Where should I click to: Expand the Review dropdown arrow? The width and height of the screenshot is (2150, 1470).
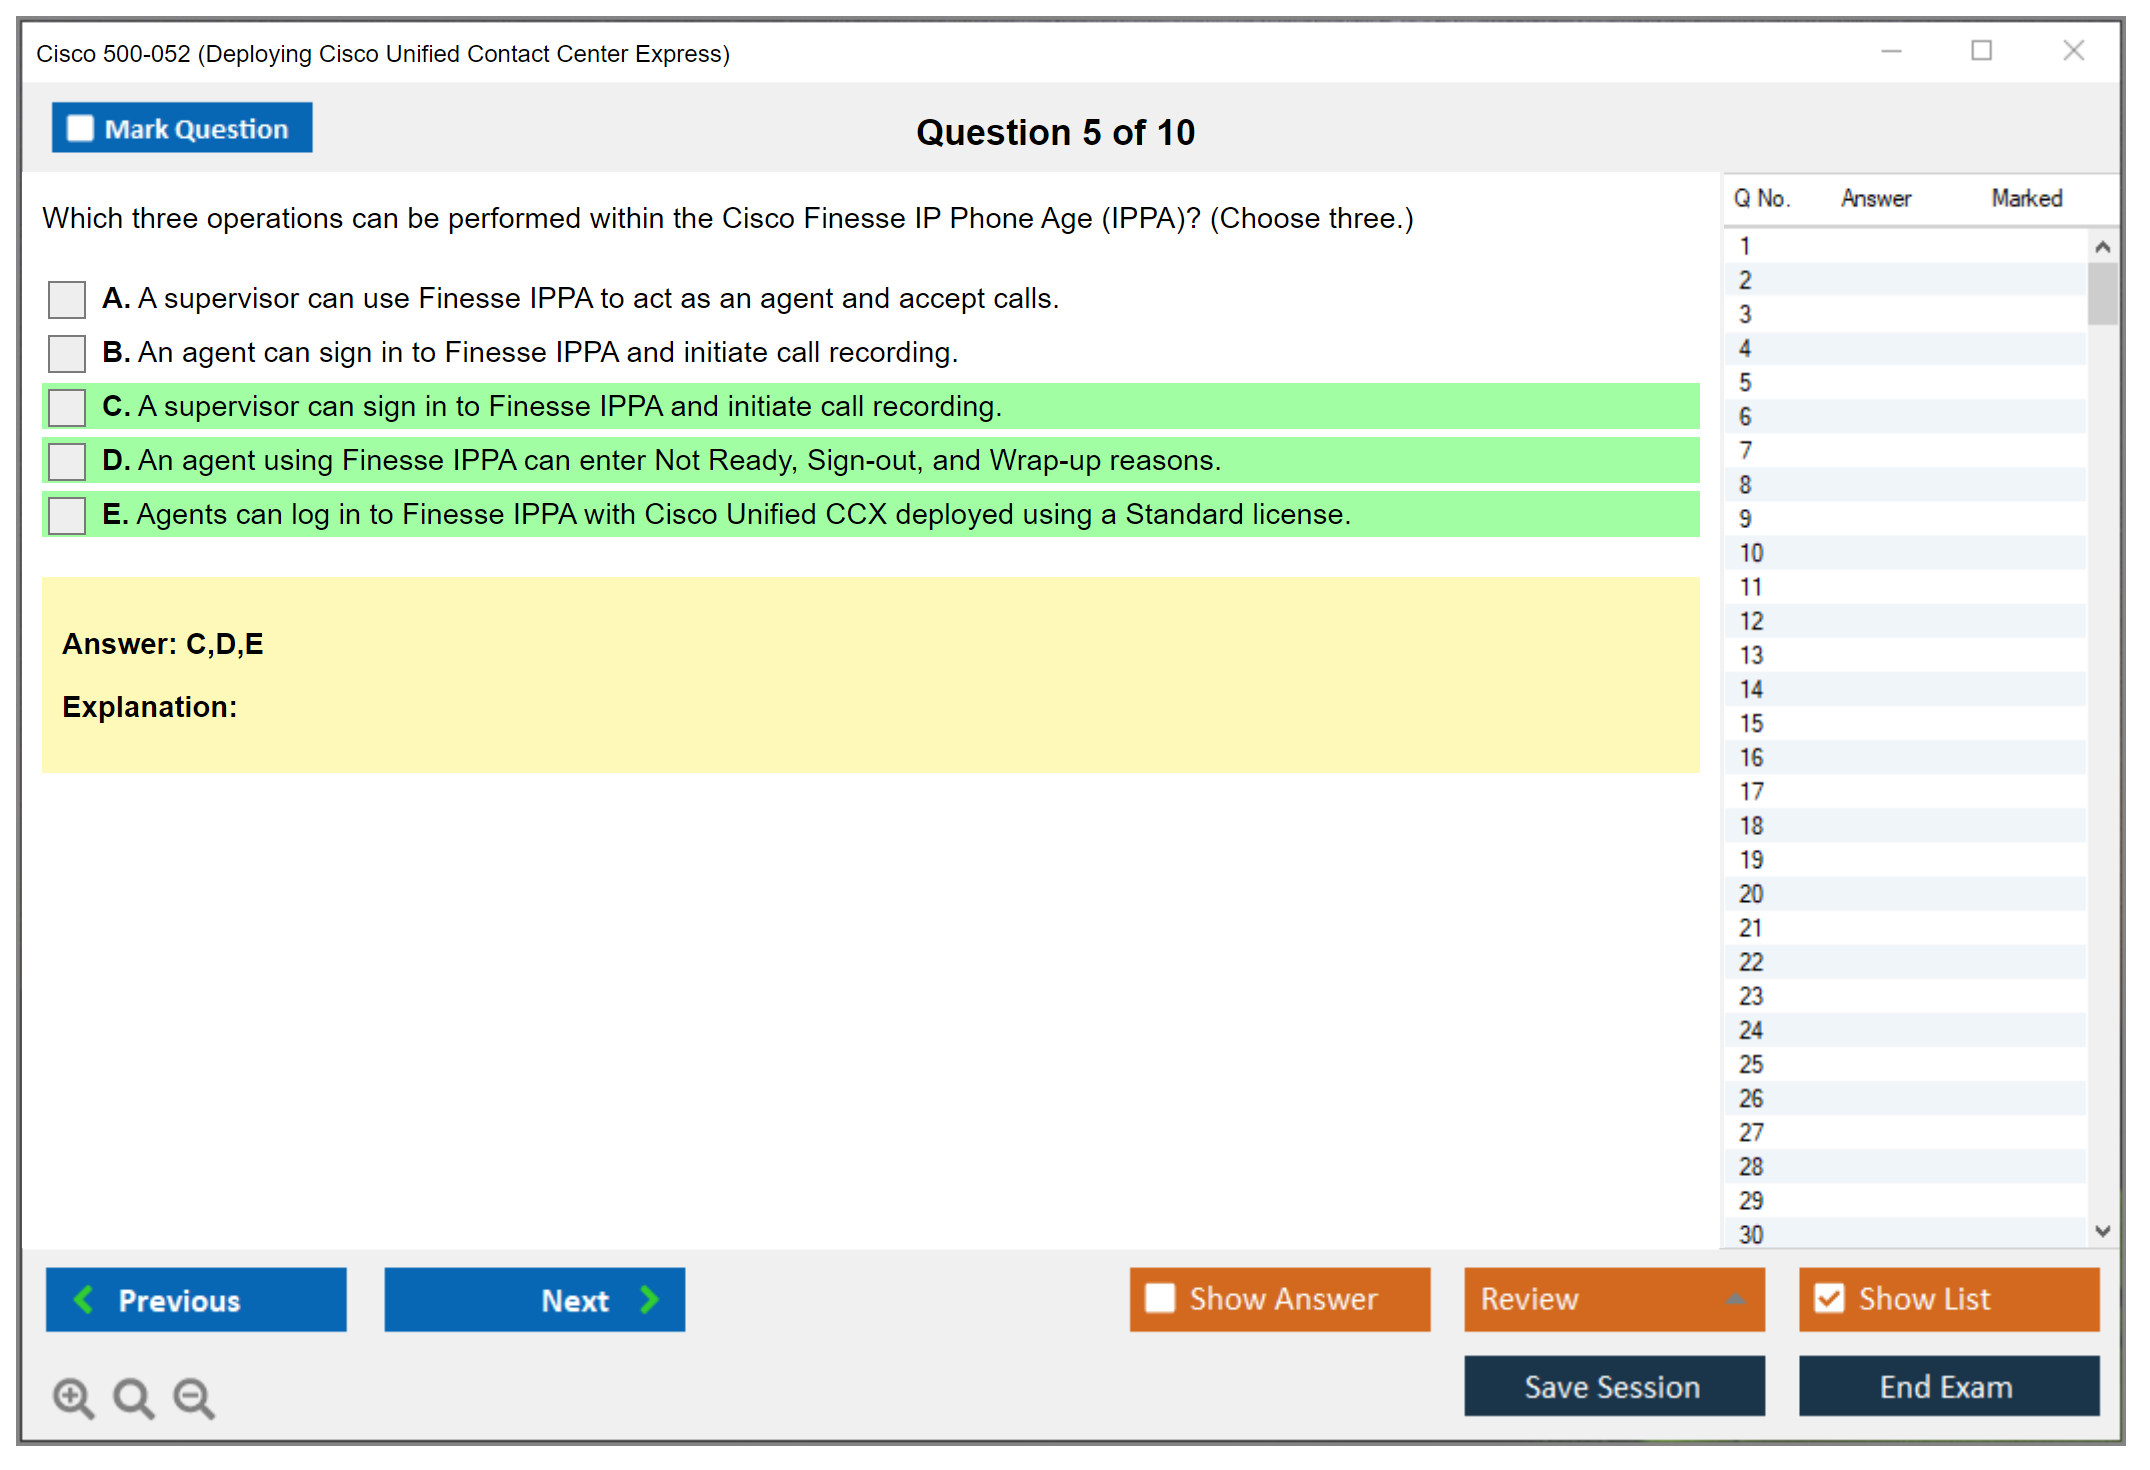(1735, 1299)
